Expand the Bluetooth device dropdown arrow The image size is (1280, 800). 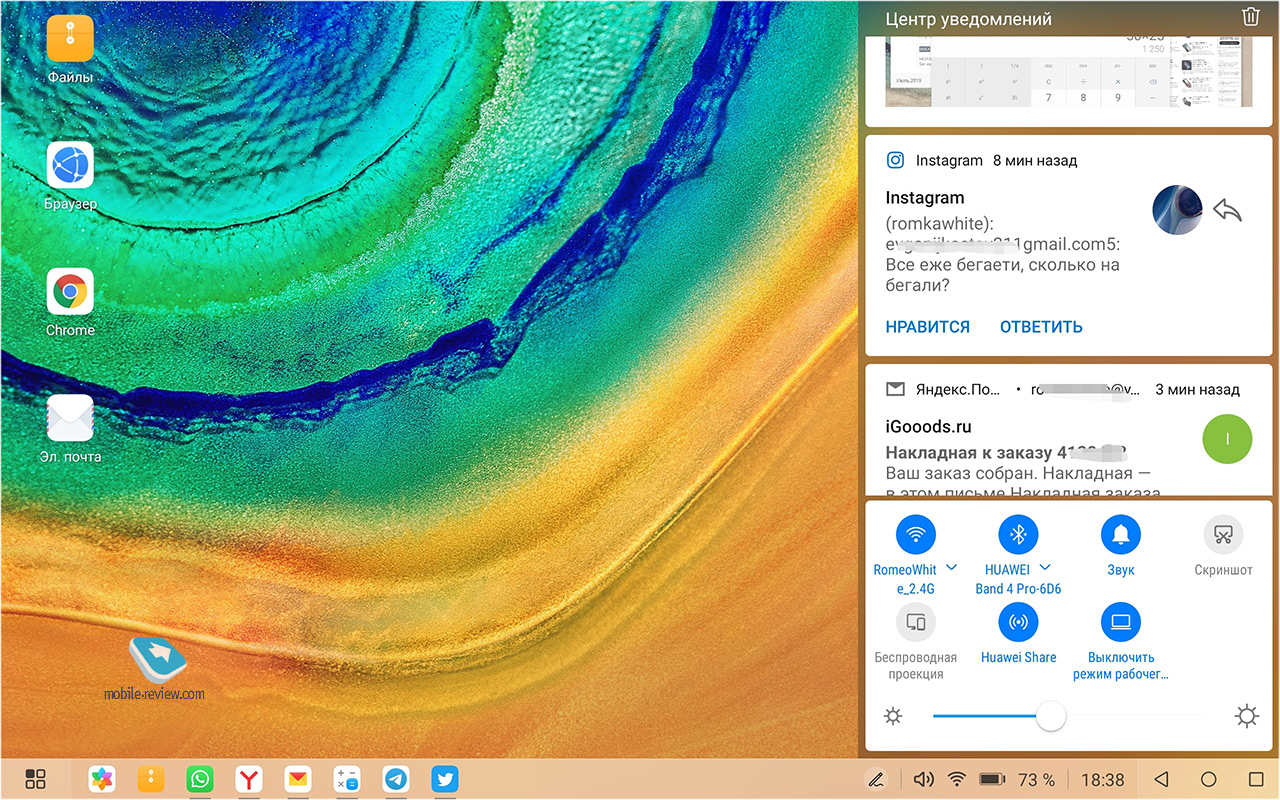pyautogui.click(x=1045, y=567)
